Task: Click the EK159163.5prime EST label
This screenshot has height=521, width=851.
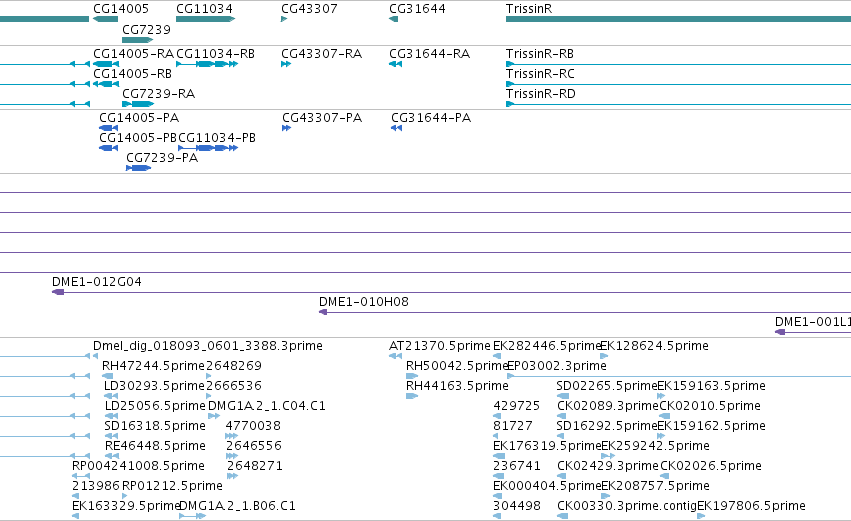Action: (712, 386)
